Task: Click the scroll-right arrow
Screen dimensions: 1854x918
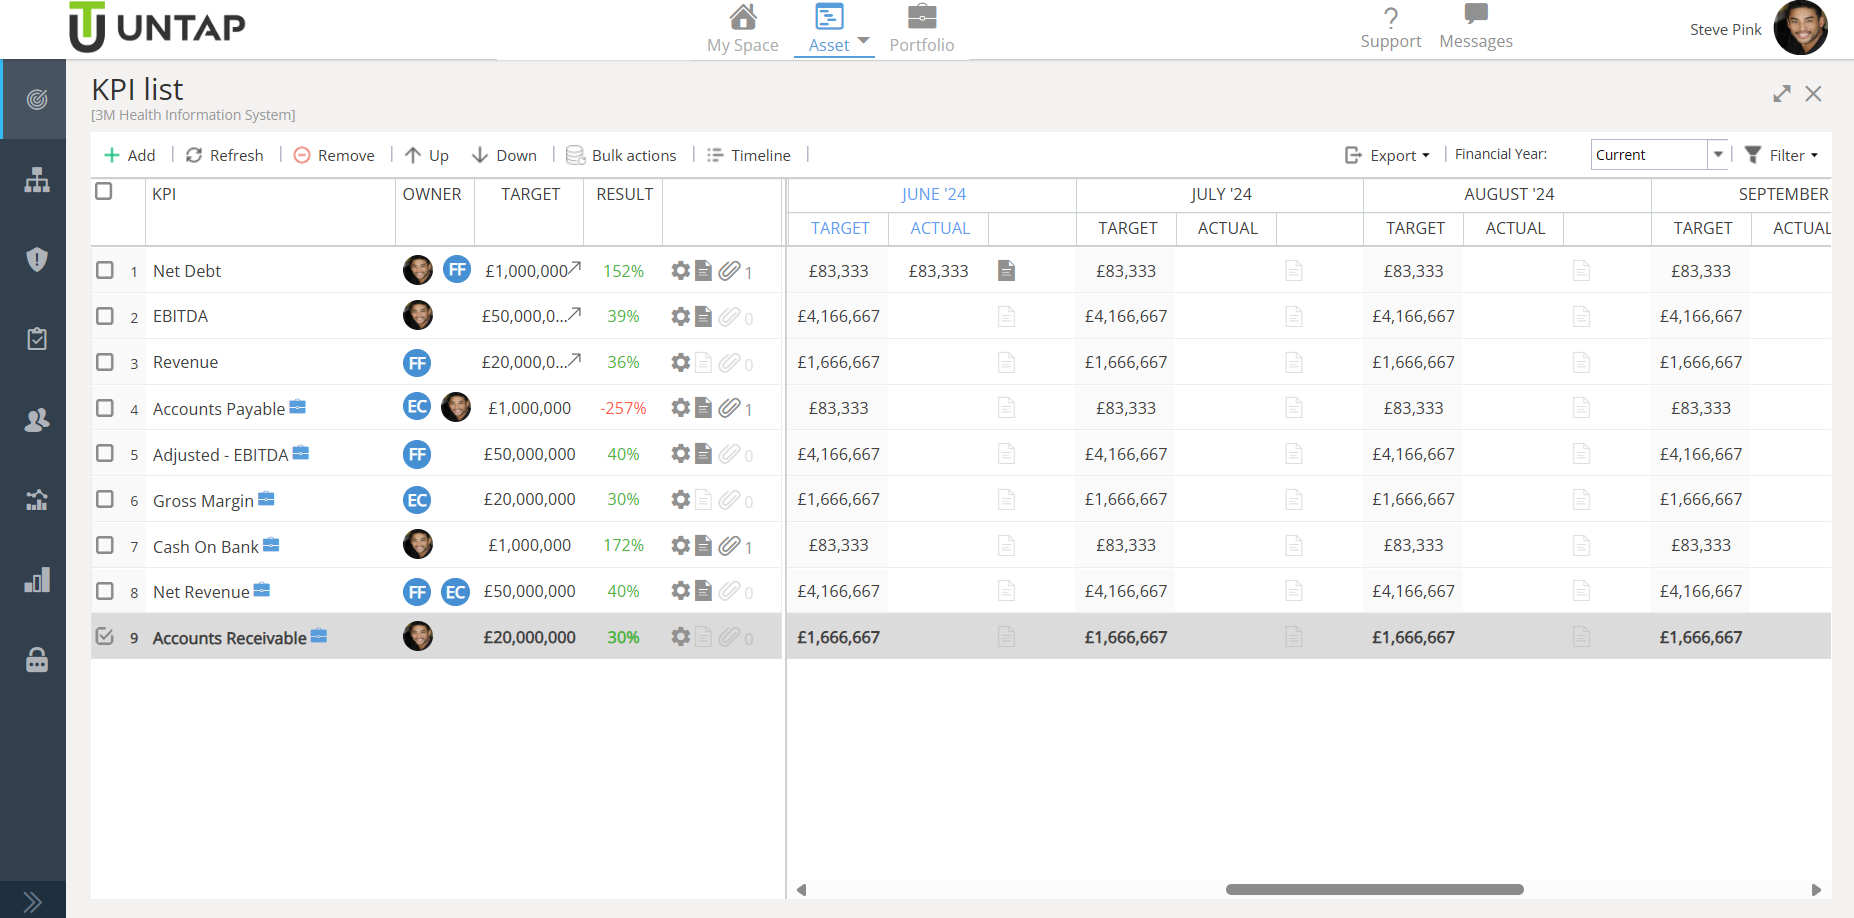Action: (1816, 889)
